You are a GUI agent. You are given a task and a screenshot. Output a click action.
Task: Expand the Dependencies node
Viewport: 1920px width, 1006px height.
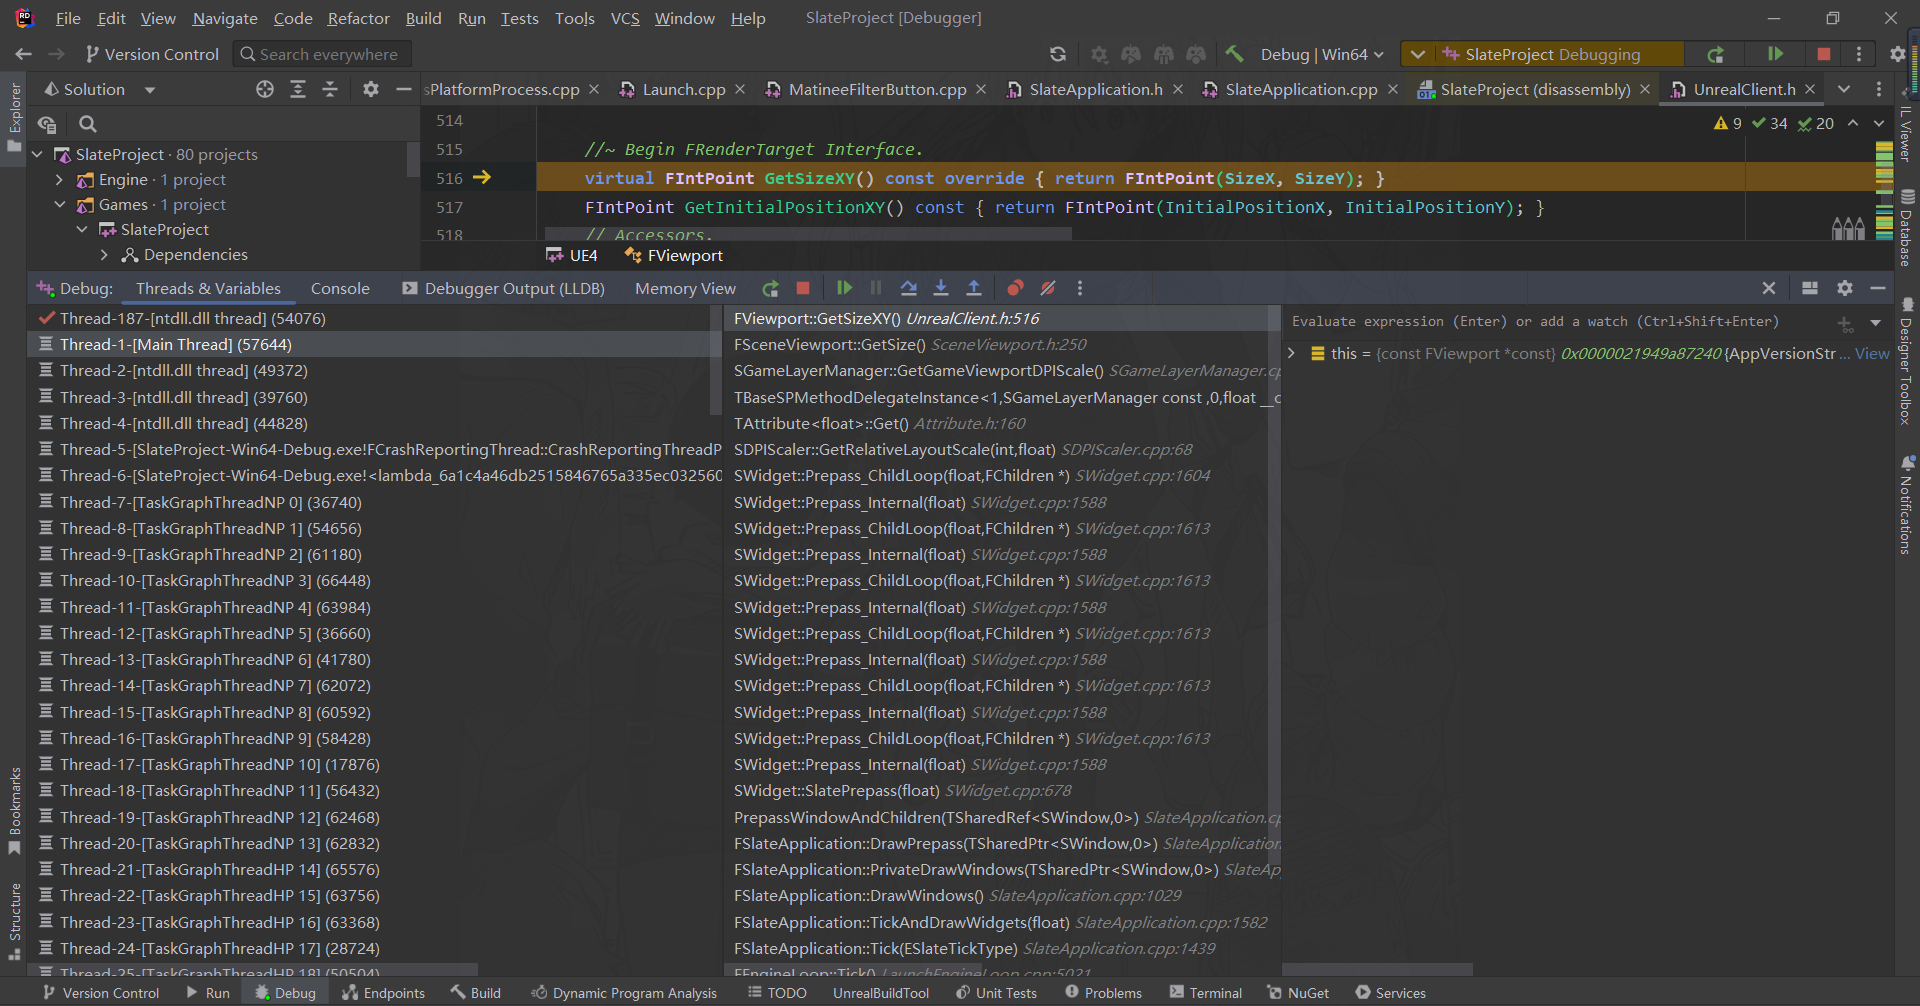click(104, 255)
